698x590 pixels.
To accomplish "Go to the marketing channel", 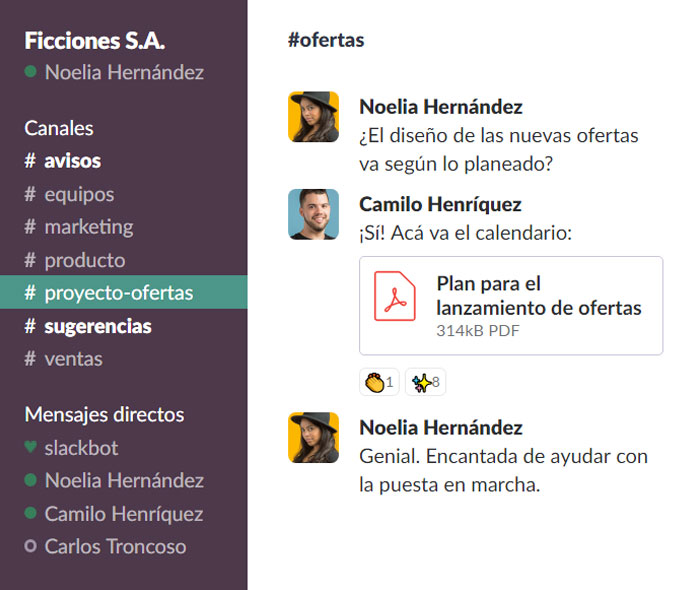I will (x=88, y=227).
